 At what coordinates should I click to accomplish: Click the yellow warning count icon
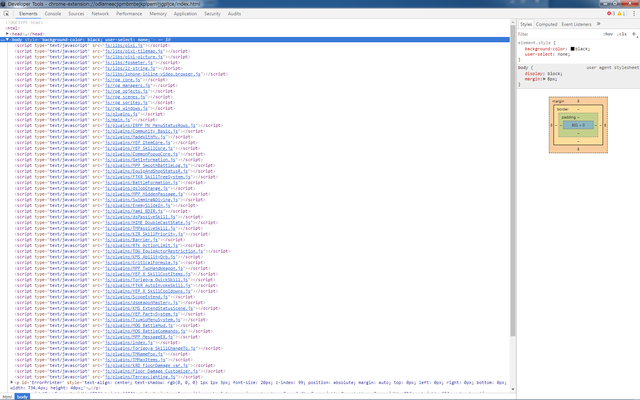[x=621, y=13]
